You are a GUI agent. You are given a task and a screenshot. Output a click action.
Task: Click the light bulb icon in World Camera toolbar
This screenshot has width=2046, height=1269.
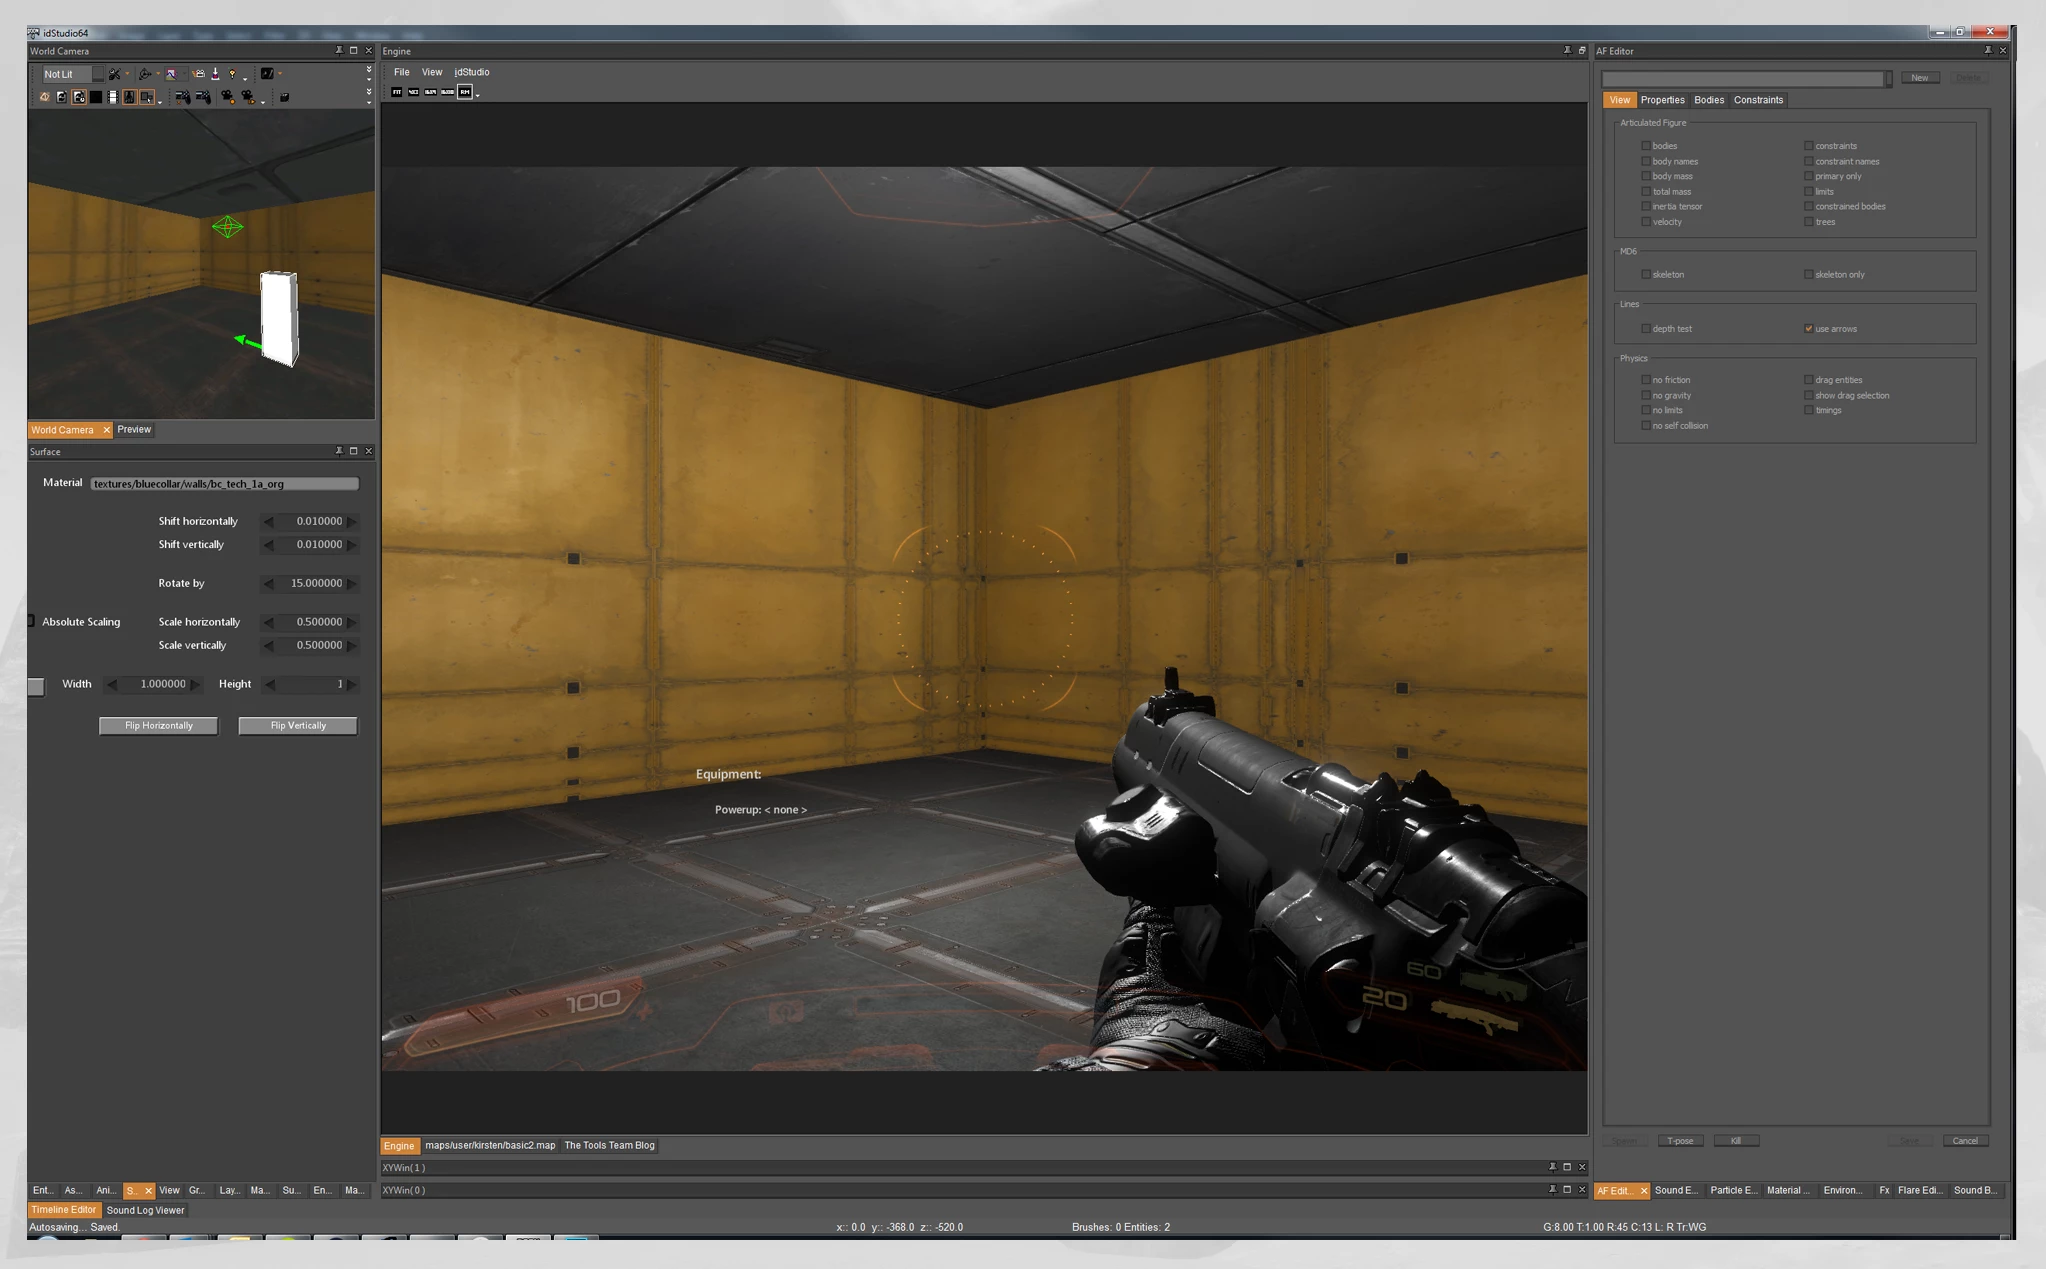pyautogui.click(x=232, y=74)
